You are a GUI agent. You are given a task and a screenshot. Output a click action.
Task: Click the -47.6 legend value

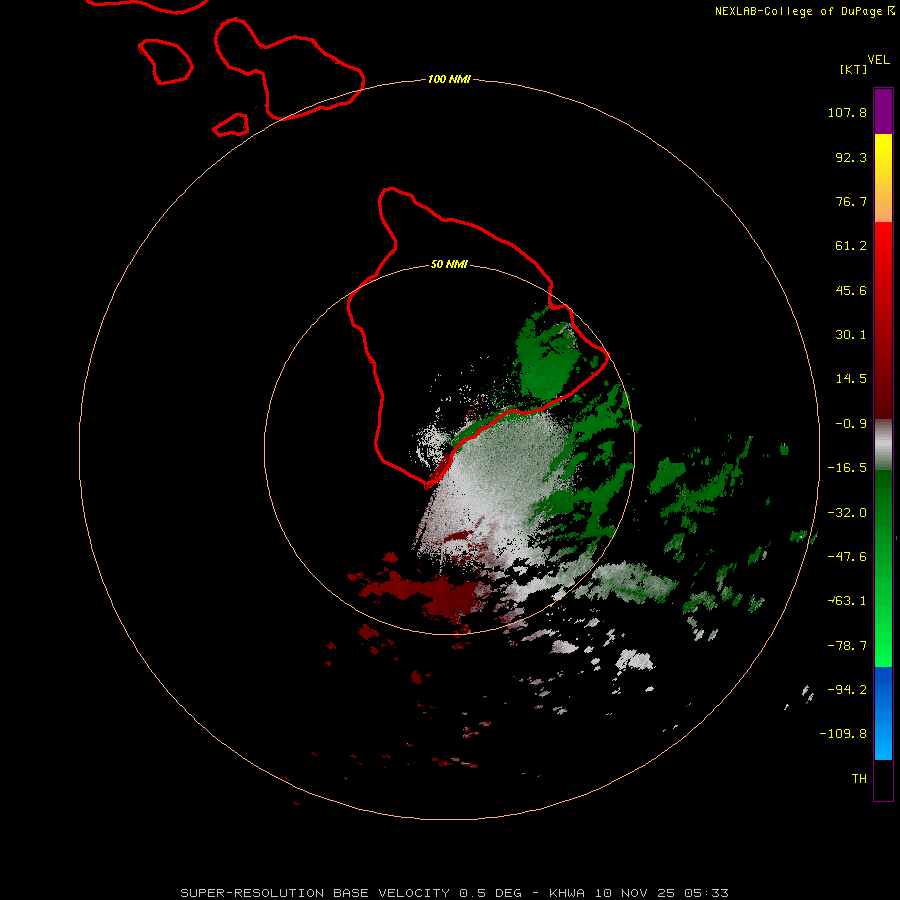[x=847, y=557]
